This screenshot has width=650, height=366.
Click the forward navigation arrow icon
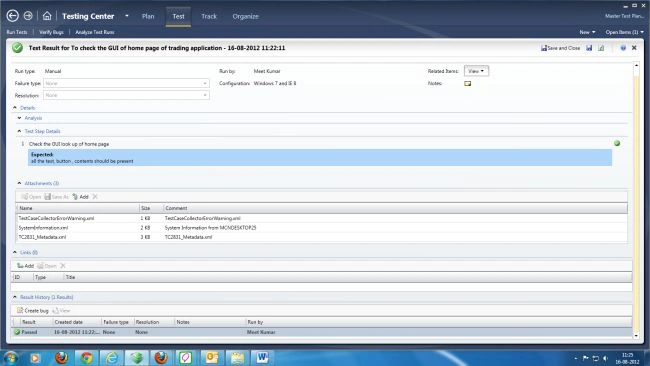coord(28,16)
